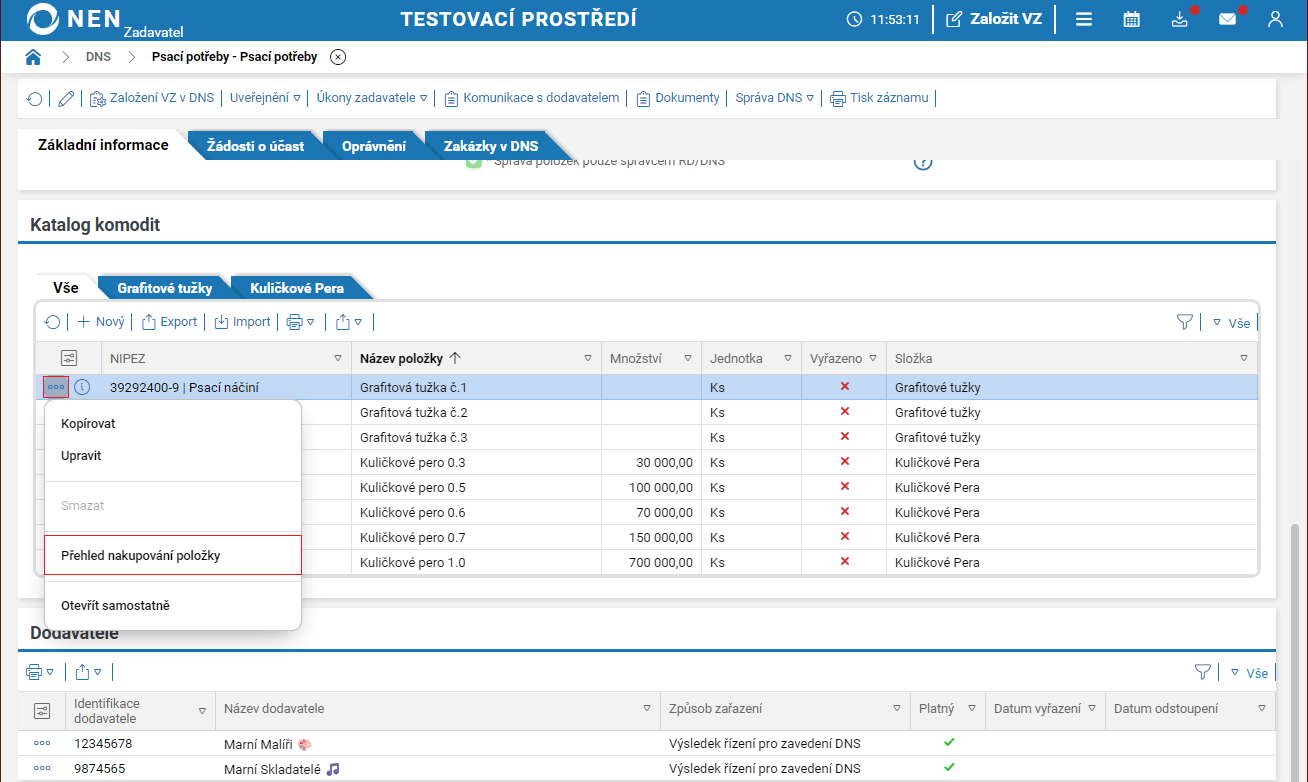Open the NIPEZ column filter arrow
1308x782 pixels.
pos(337,358)
